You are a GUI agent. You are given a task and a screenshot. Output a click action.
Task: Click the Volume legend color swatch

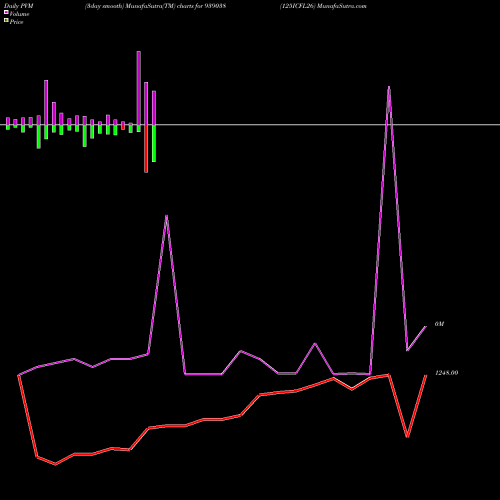[x=6, y=12]
